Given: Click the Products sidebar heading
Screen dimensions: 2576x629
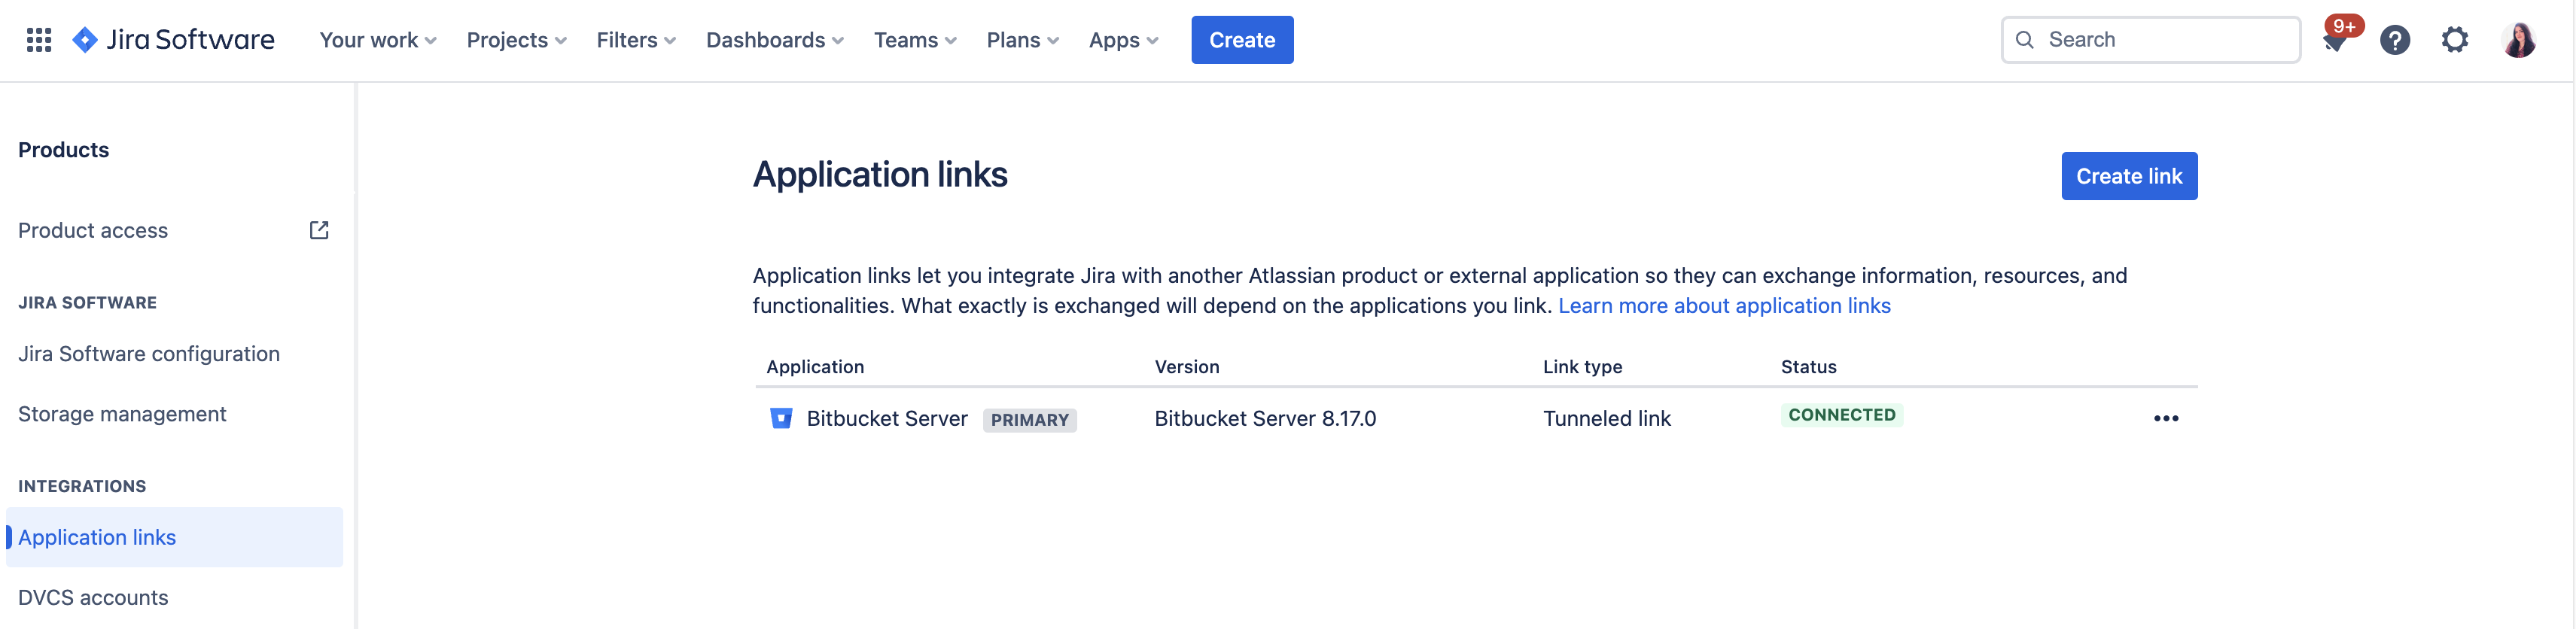Looking at the screenshot, I should [x=63, y=150].
